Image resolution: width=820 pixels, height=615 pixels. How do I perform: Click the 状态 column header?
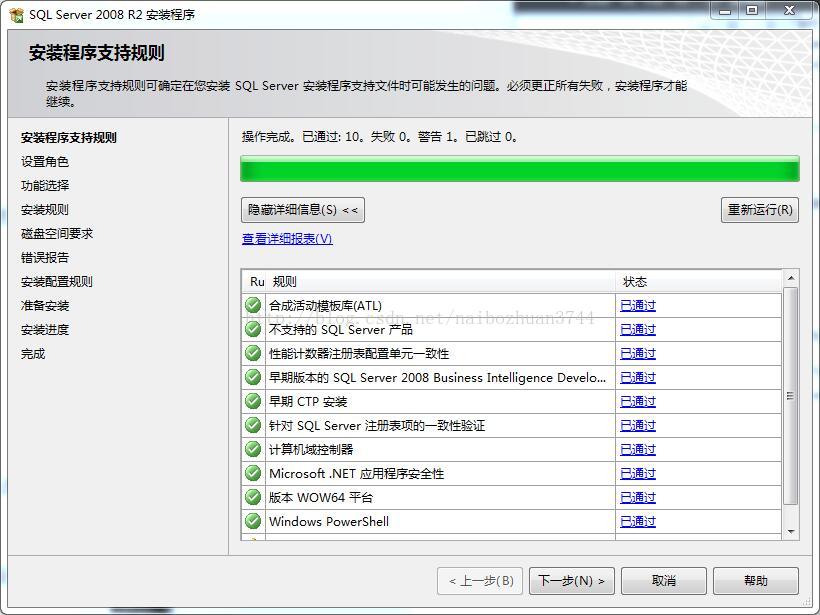(x=699, y=282)
